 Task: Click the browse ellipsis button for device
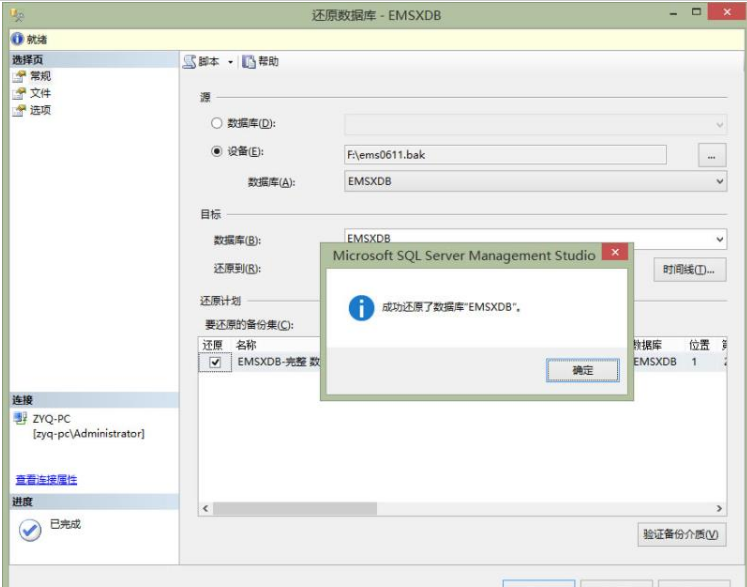(712, 155)
